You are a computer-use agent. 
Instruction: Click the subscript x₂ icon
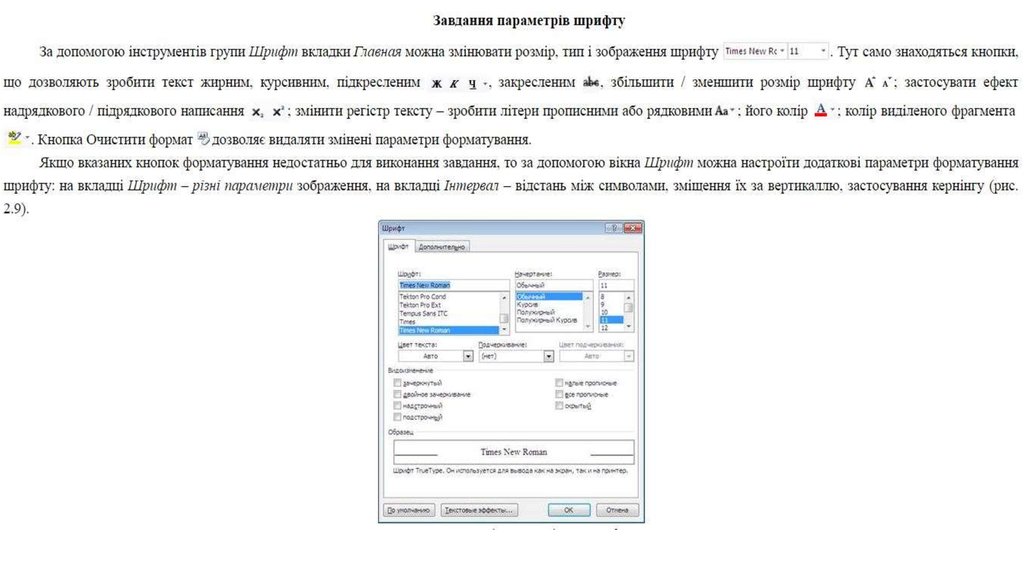click(x=258, y=112)
